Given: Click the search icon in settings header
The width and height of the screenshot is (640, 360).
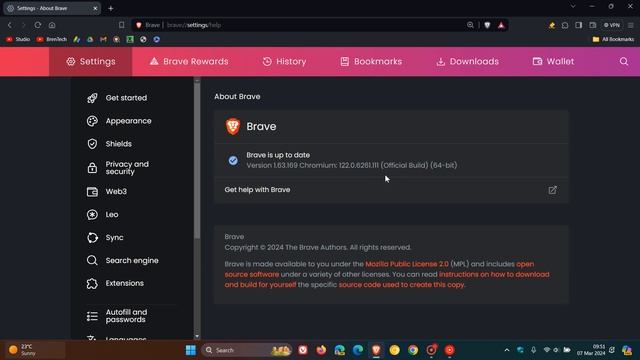Looking at the screenshot, I should [x=624, y=62].
